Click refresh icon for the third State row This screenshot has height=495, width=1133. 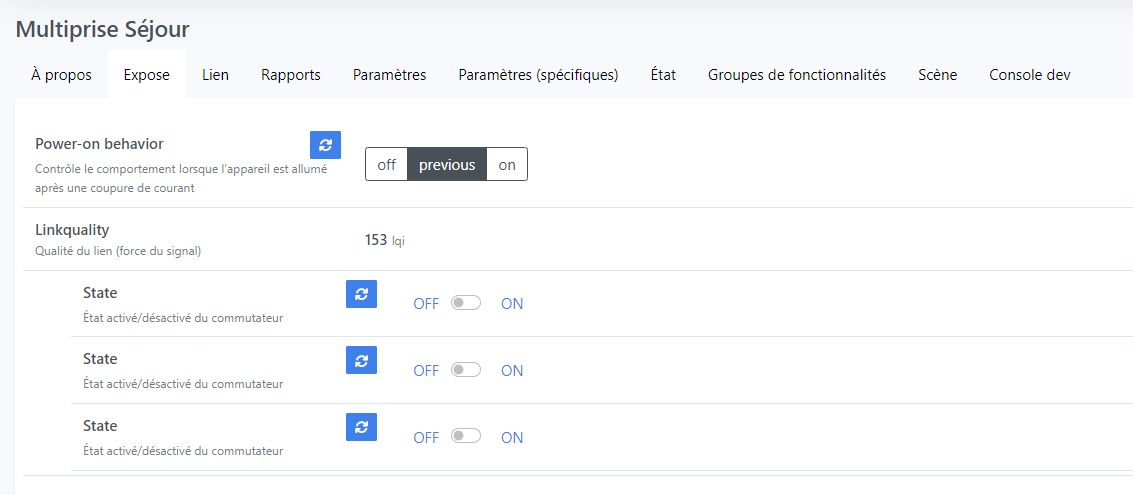tap(361, 428)
